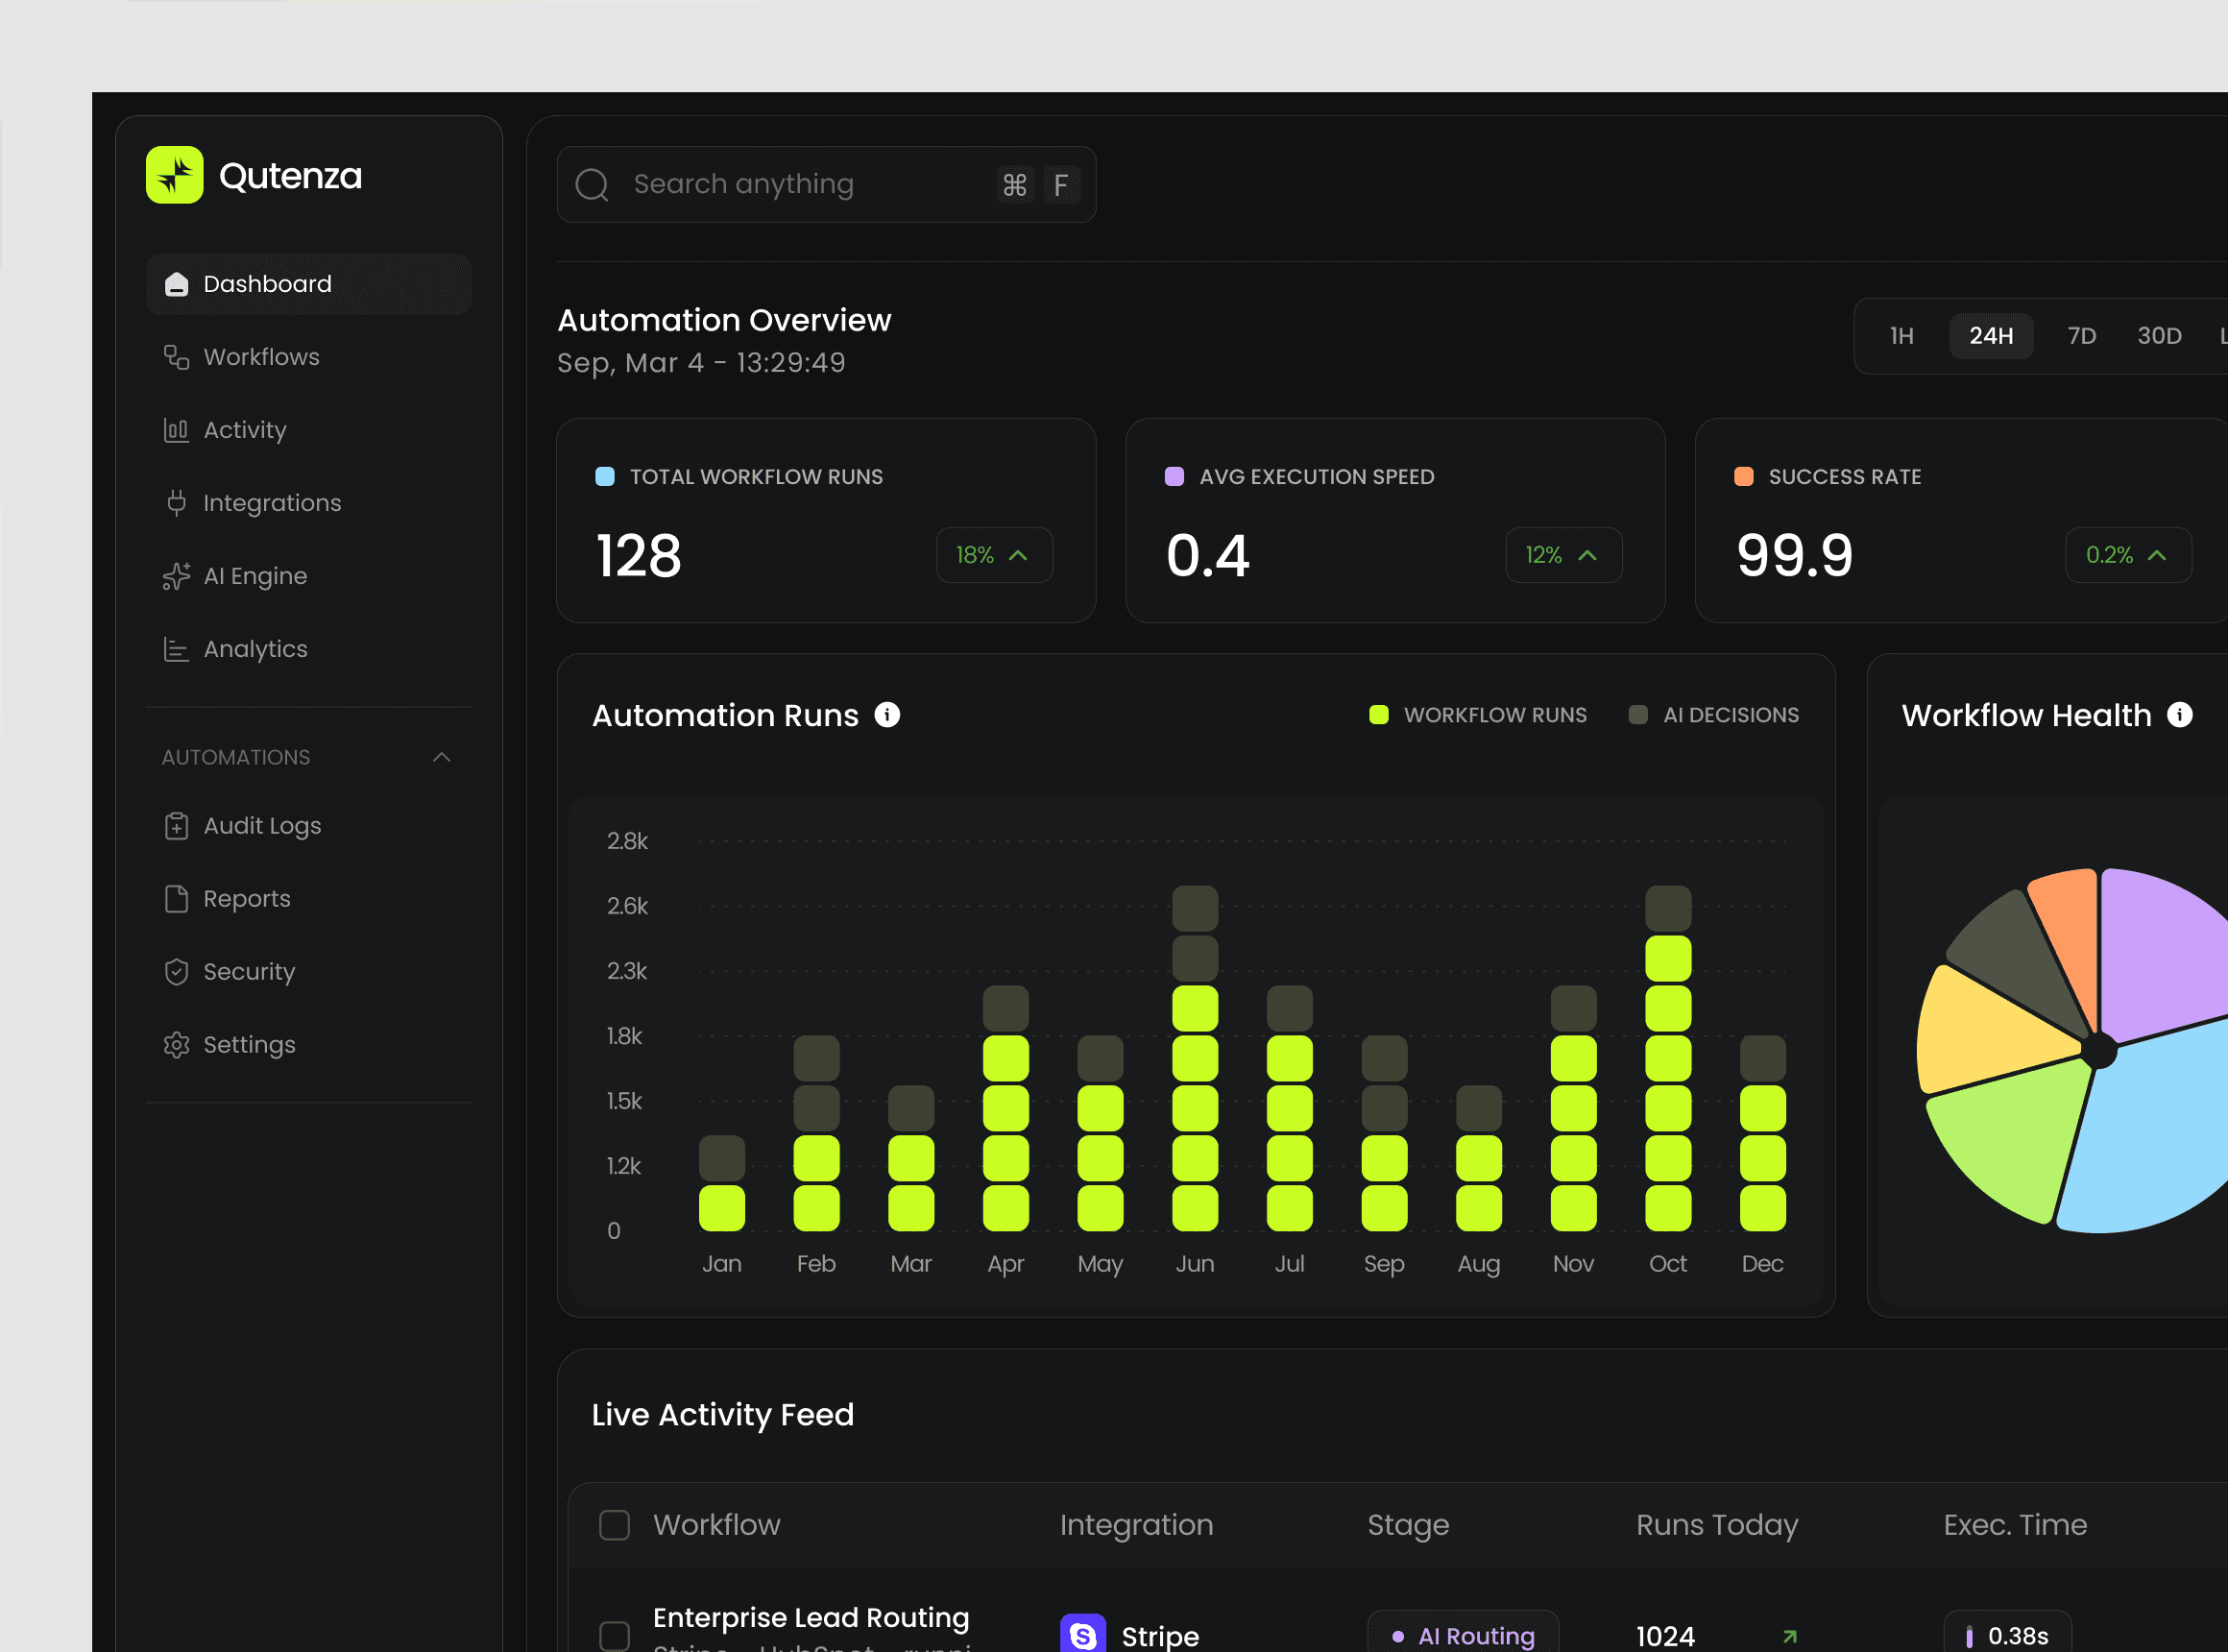Focus the Search anything field
Image resolution: width=2228 pixels, height=1652 pixels.
pos(826,185)
